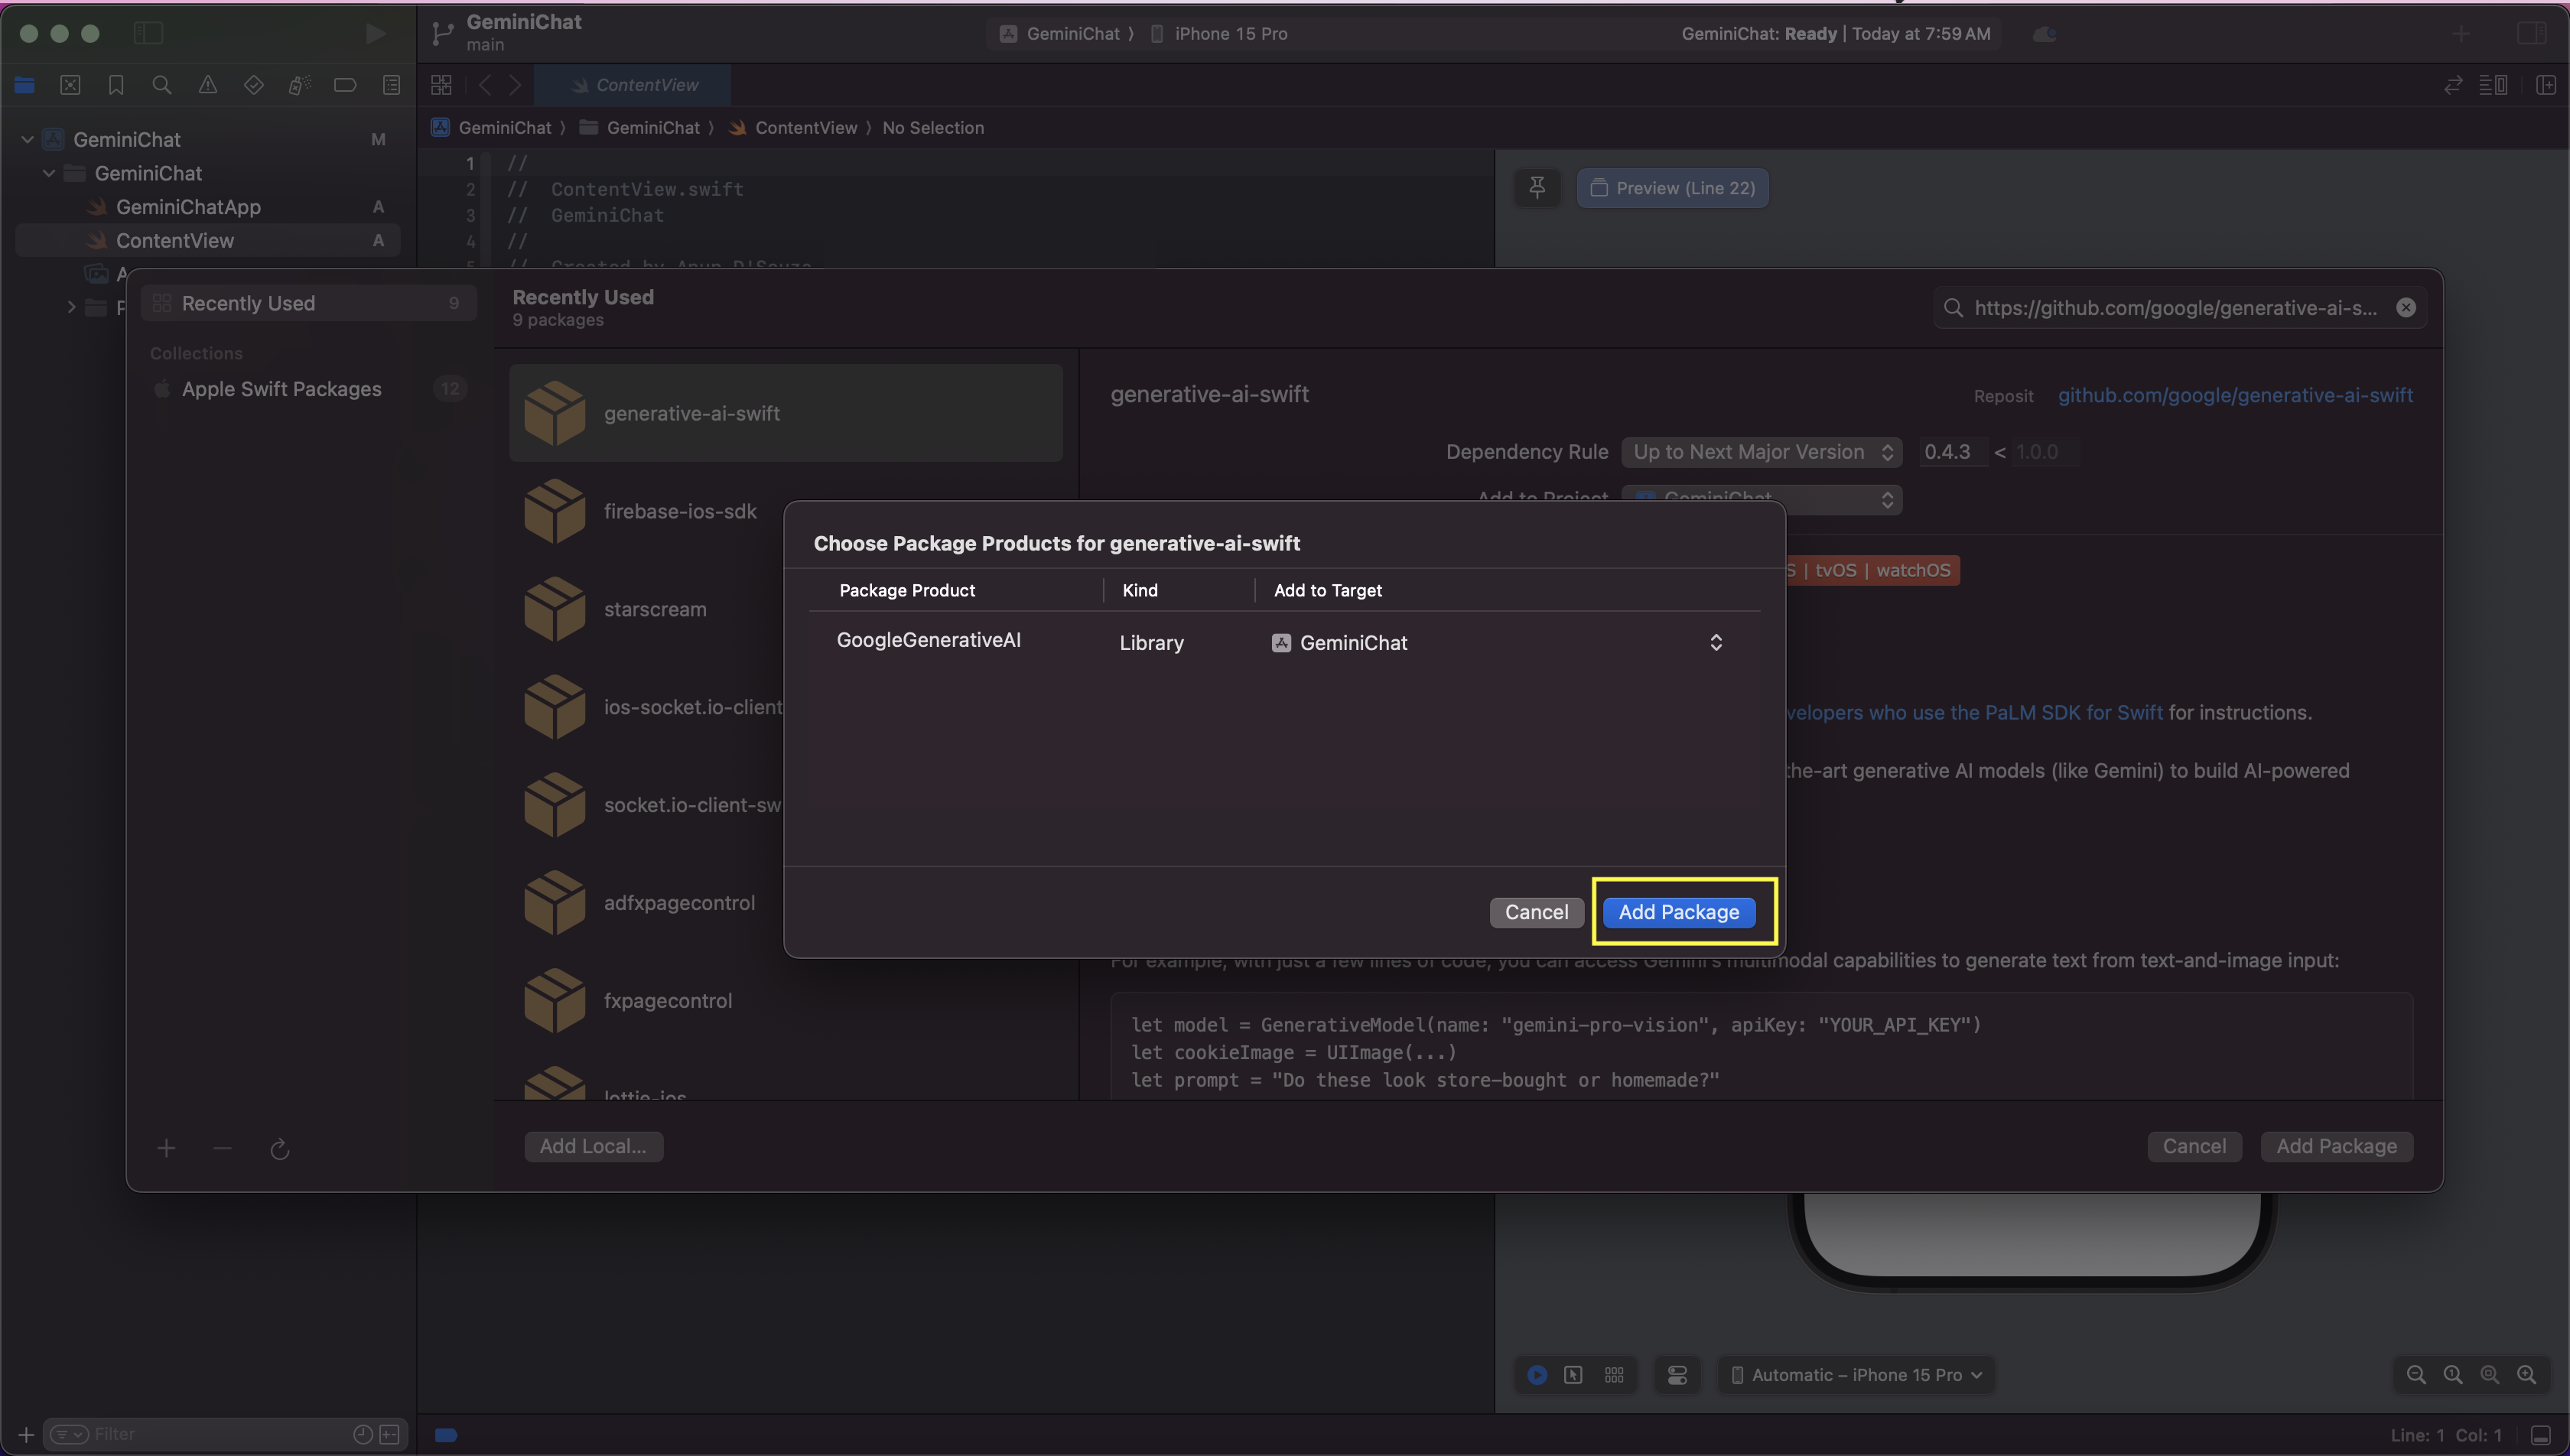Screen dimensions: 2570x1456
Task: Pin the preview with the pin icon
Action: [1537, 188]
